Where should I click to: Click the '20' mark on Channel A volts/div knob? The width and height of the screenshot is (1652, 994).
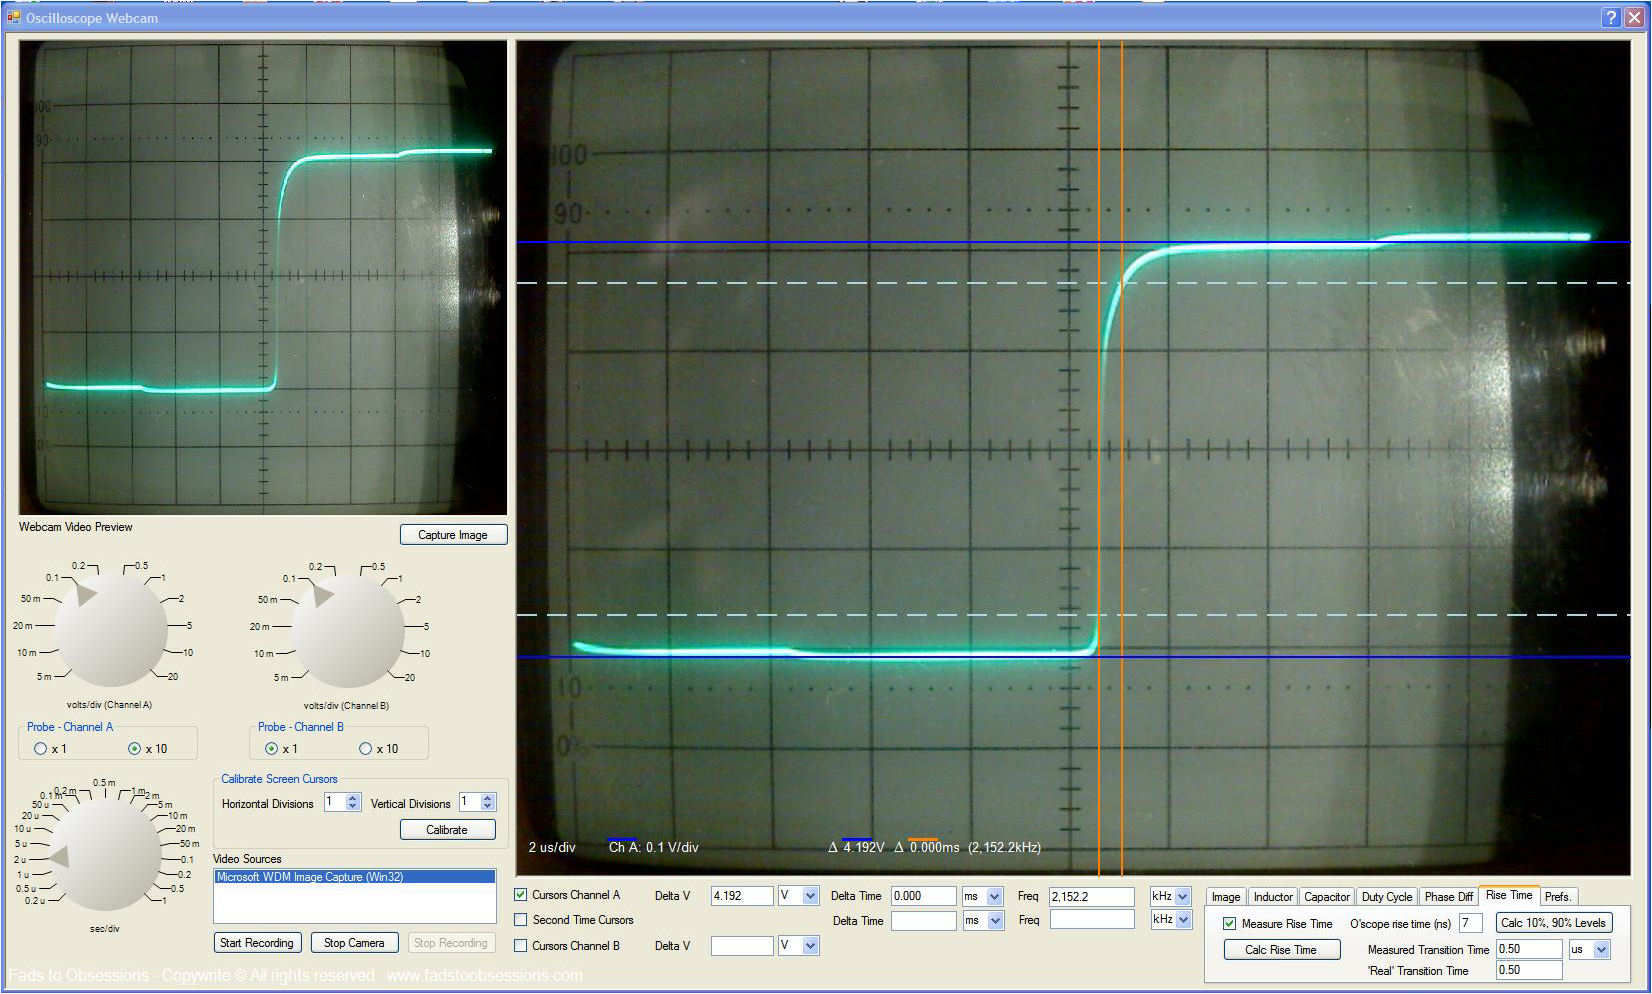(x=172, y=677)
